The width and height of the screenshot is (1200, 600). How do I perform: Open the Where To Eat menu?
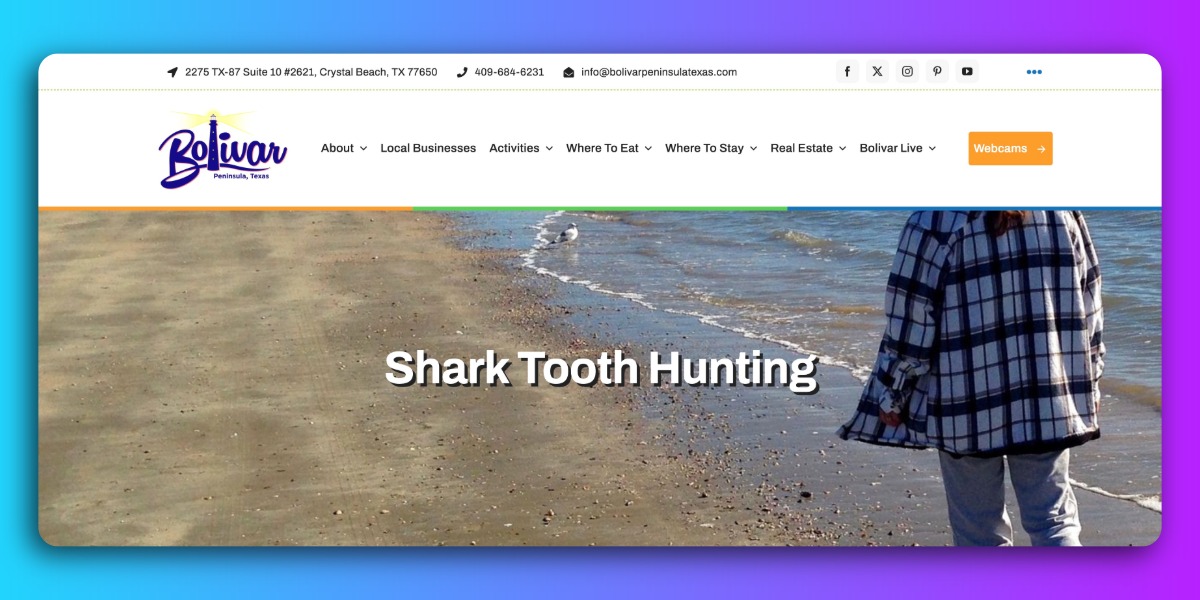(x=608, y=148)
